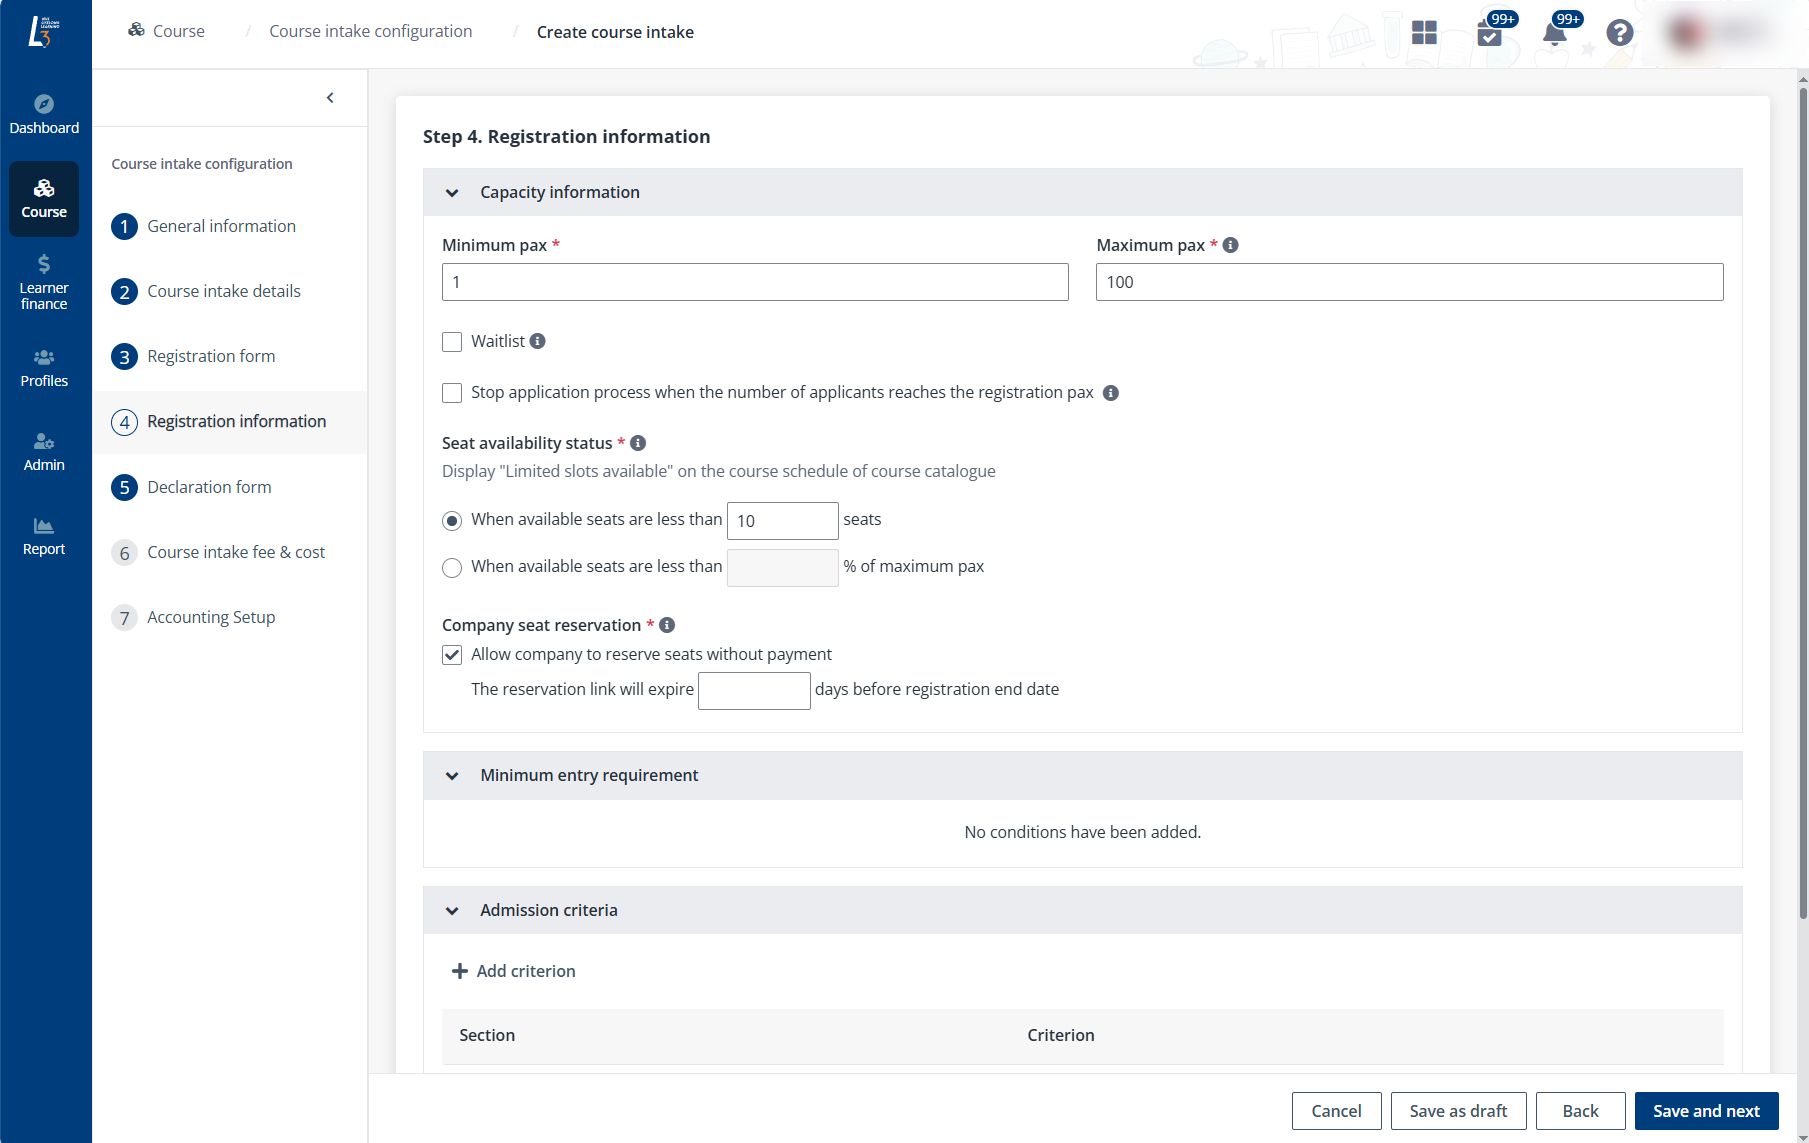This screenshot has height=1143, width=1809.
Task: Open the Report sidebar icon
Action: 44,536
